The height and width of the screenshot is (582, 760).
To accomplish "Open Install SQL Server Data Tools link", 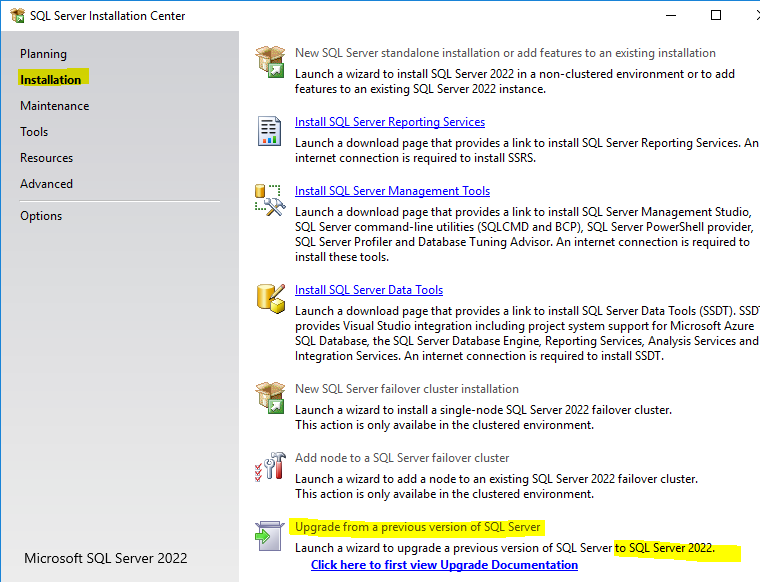I will 369,290.
